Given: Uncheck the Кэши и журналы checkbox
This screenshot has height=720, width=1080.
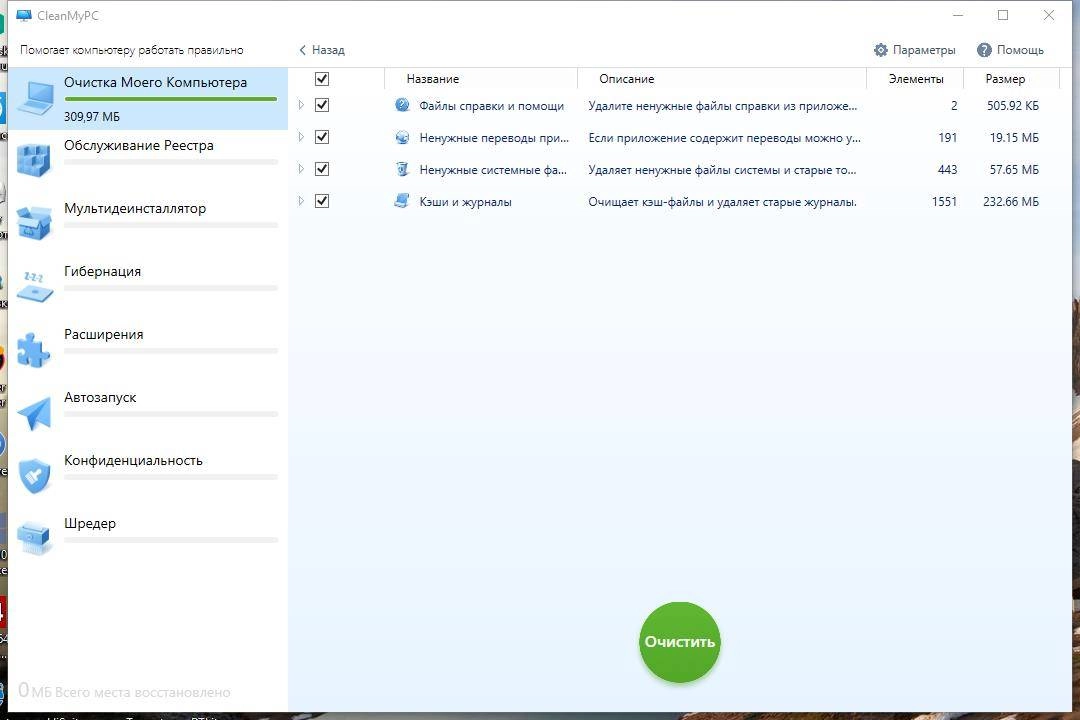Looking at the screenshot, I should pos(322,201).
